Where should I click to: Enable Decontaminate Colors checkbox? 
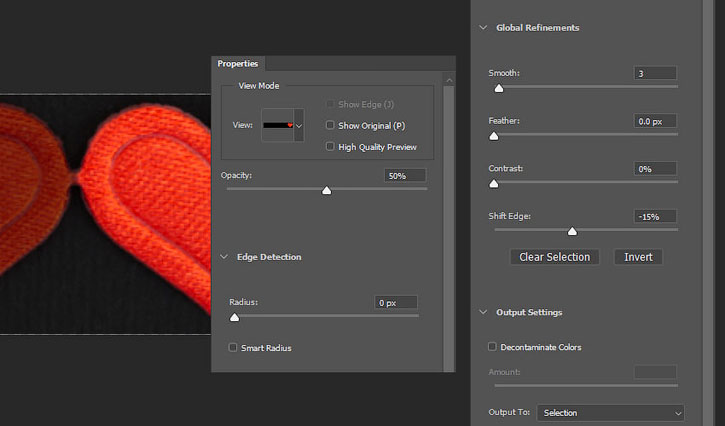[x=492, y=346]
